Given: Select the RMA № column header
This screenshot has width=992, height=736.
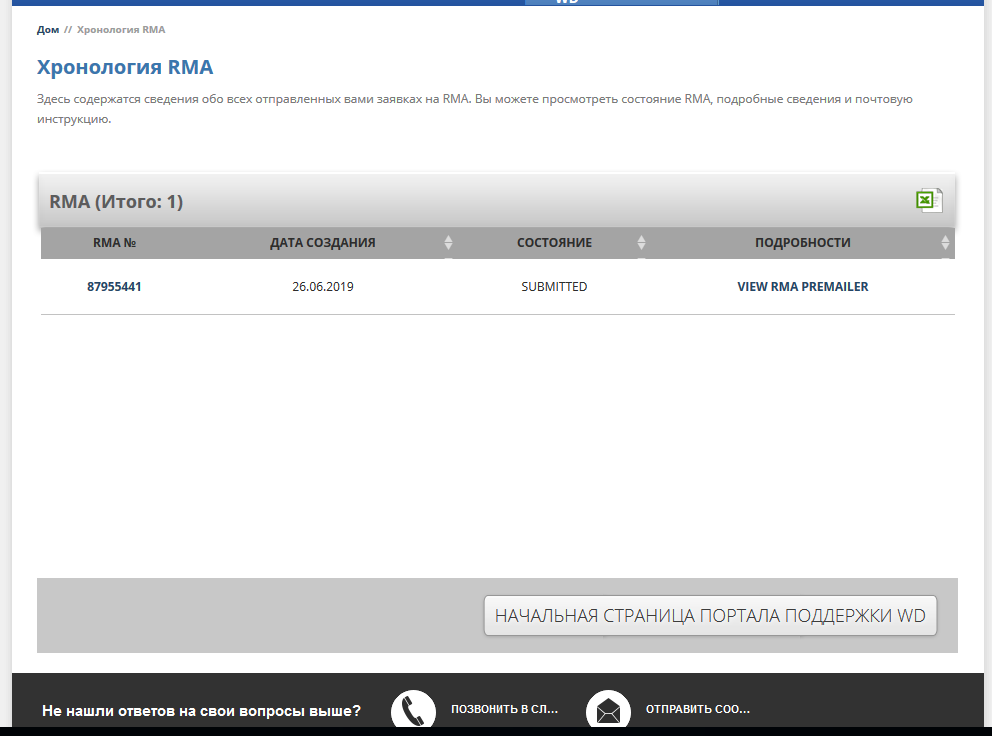Looking at the screenshot, I should 115,242.
